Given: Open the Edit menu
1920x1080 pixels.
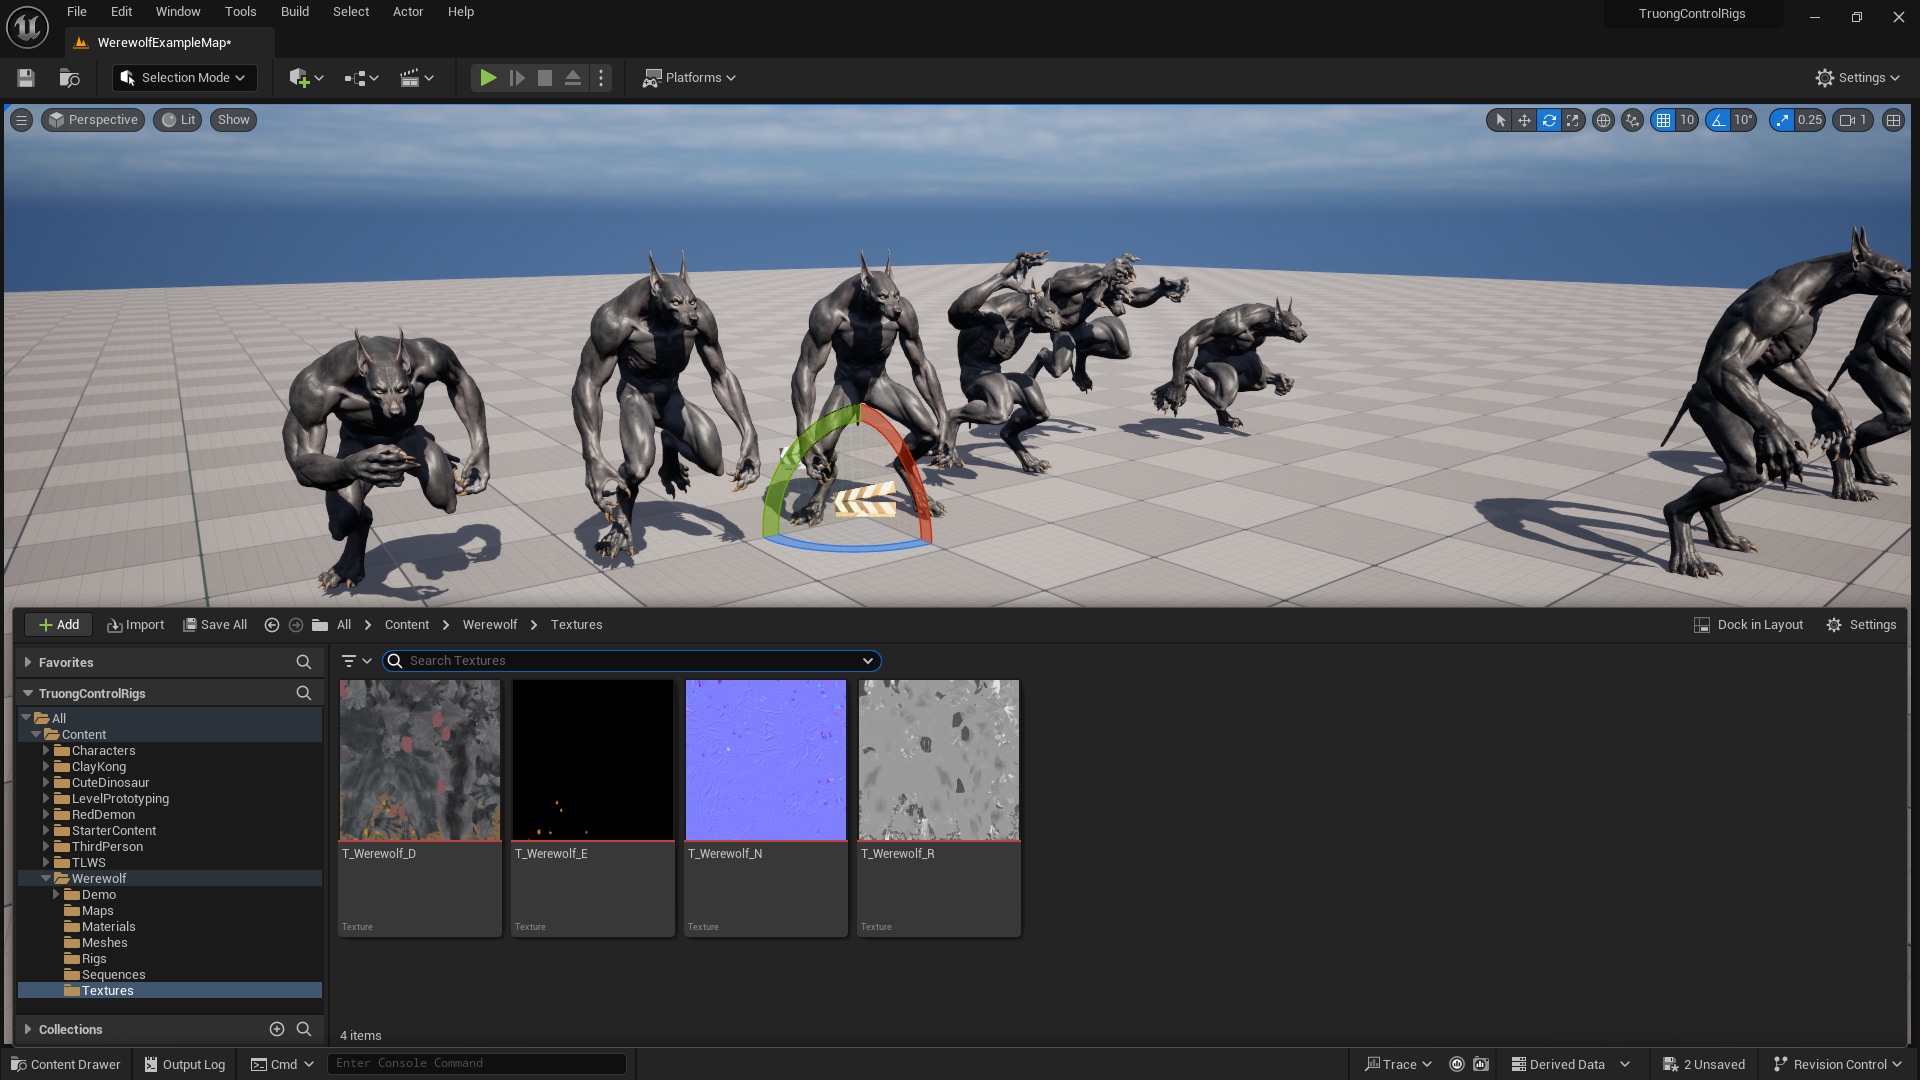Looking at the screenshot, I should click(121, 12).
